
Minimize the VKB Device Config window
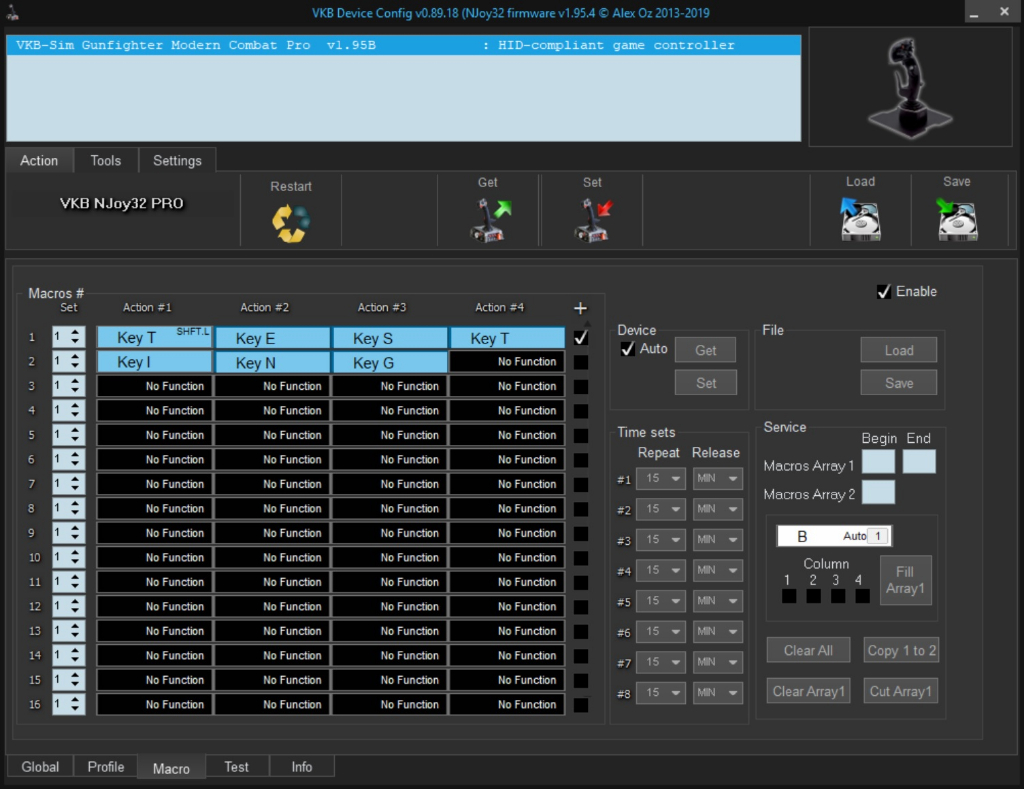[x=974, y=12]
